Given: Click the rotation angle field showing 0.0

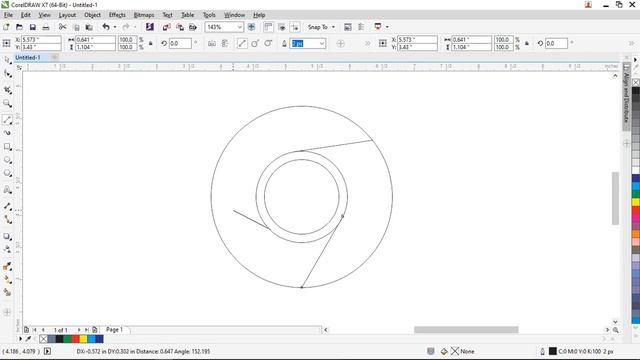Looking at the screenshot, I should tap(180, 43).
